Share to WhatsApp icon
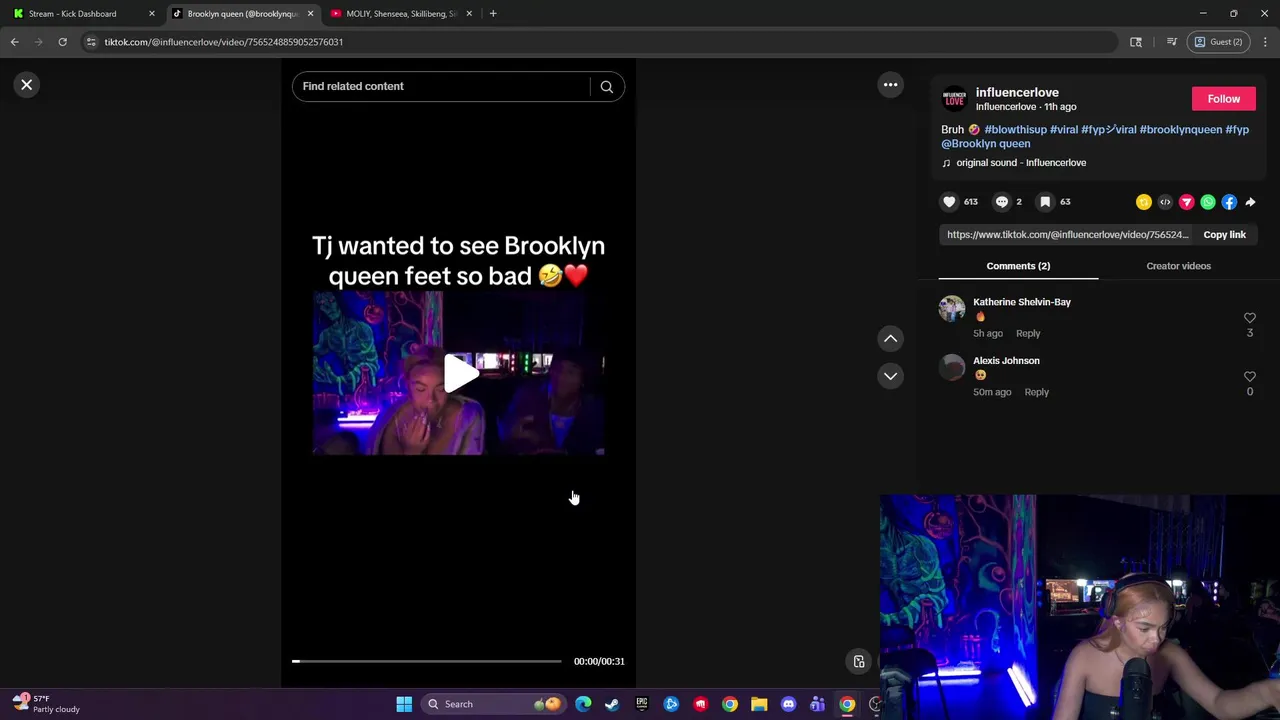1280x720 pixels. point(1208,202)
